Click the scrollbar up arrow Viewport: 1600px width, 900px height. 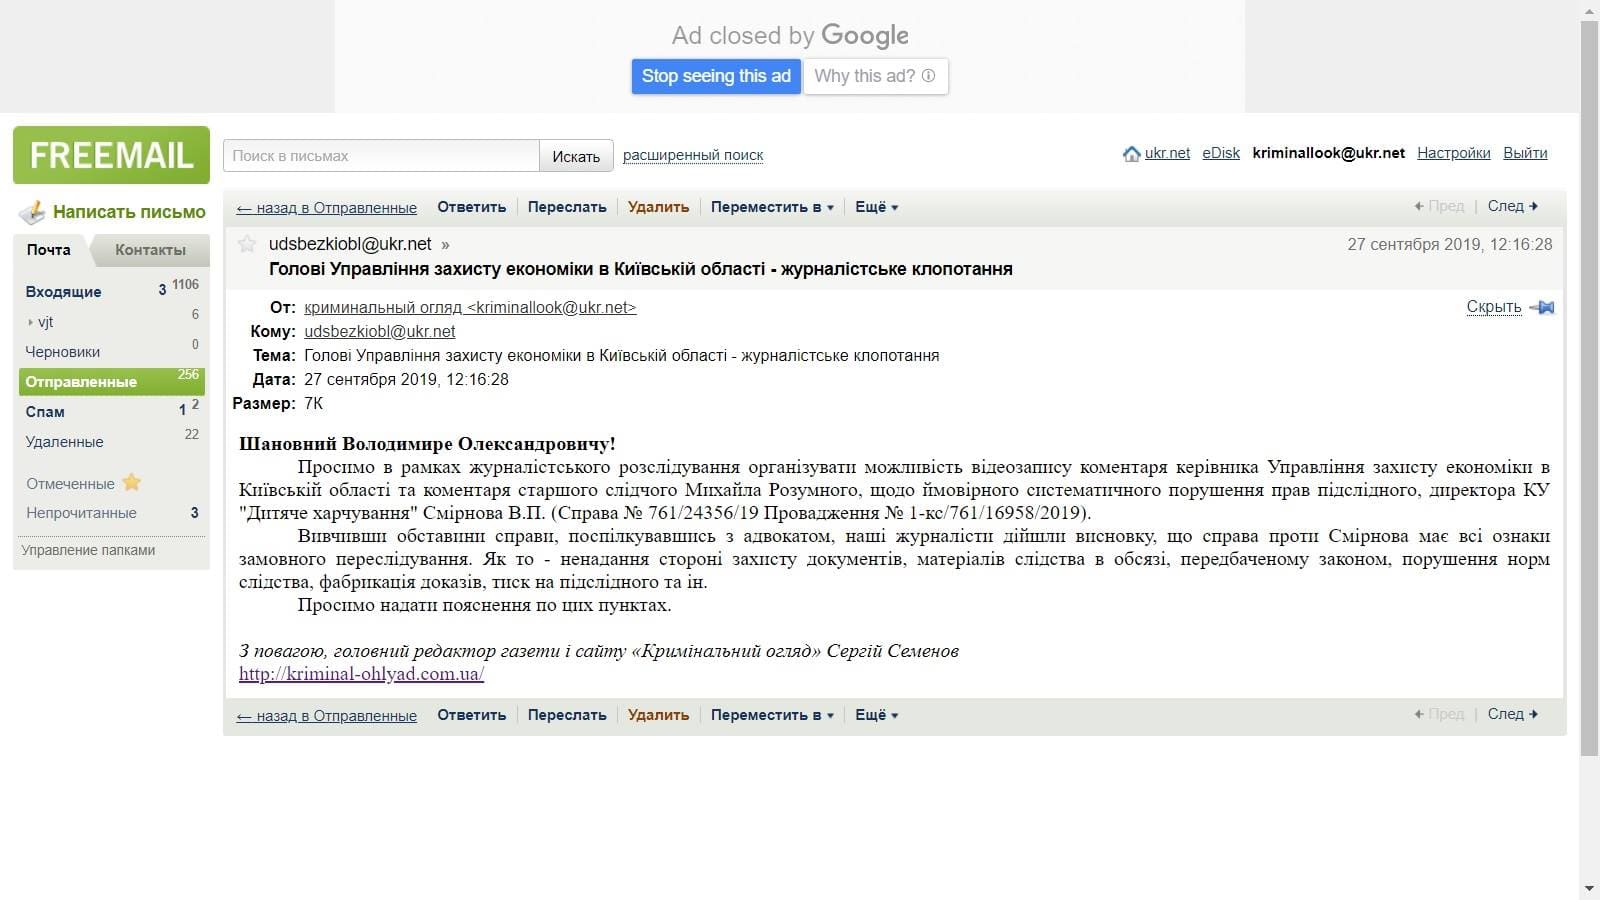[1589, 9]
